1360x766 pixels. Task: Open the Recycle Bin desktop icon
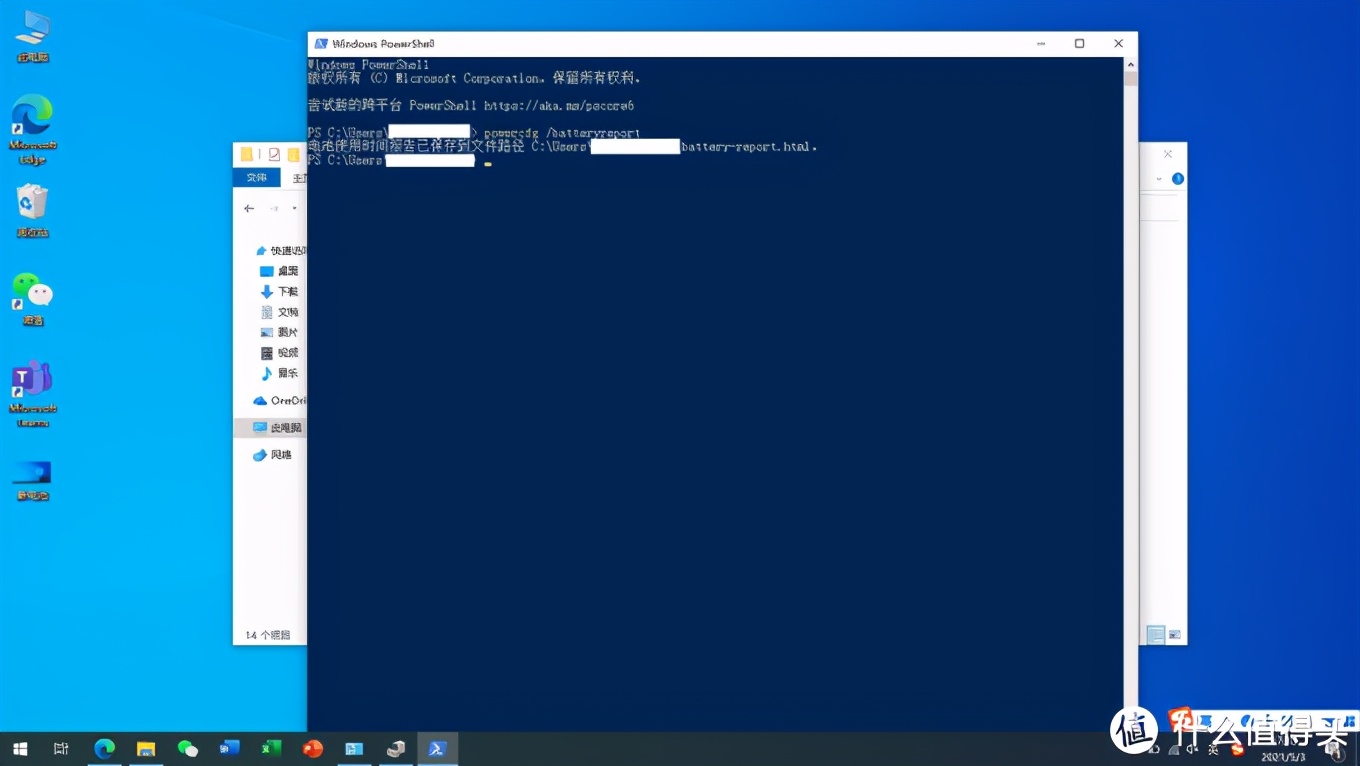click(32, 203)
